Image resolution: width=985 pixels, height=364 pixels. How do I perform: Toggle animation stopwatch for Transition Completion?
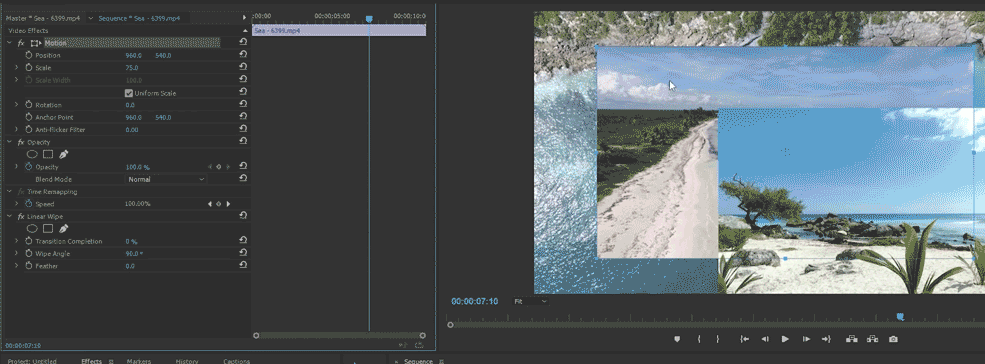(28, 241)
